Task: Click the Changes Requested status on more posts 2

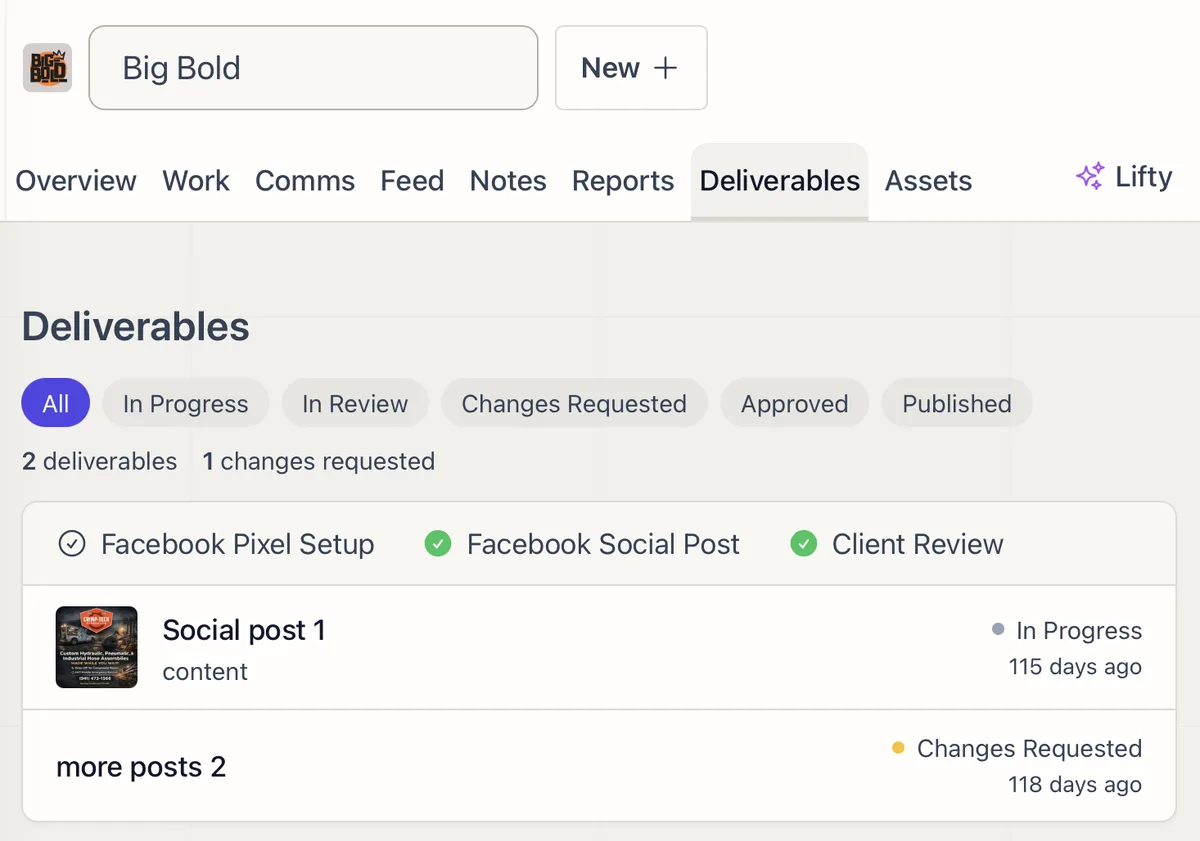Action: click(x=1029, y=749)
